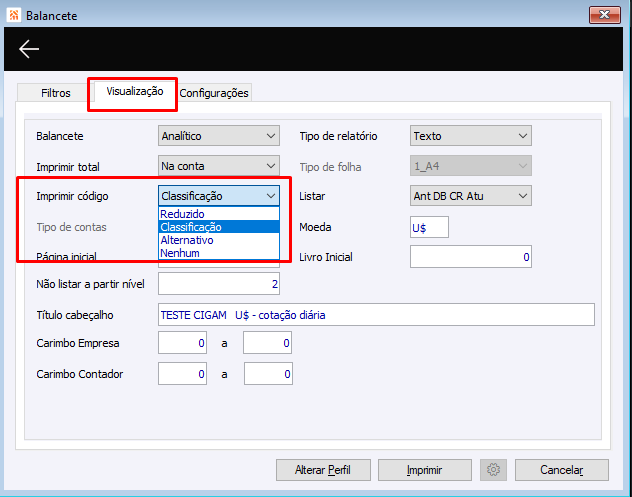The image size is (632, 497).
Task: Focus the Livro Inicial field
Action: pos(471,257)
